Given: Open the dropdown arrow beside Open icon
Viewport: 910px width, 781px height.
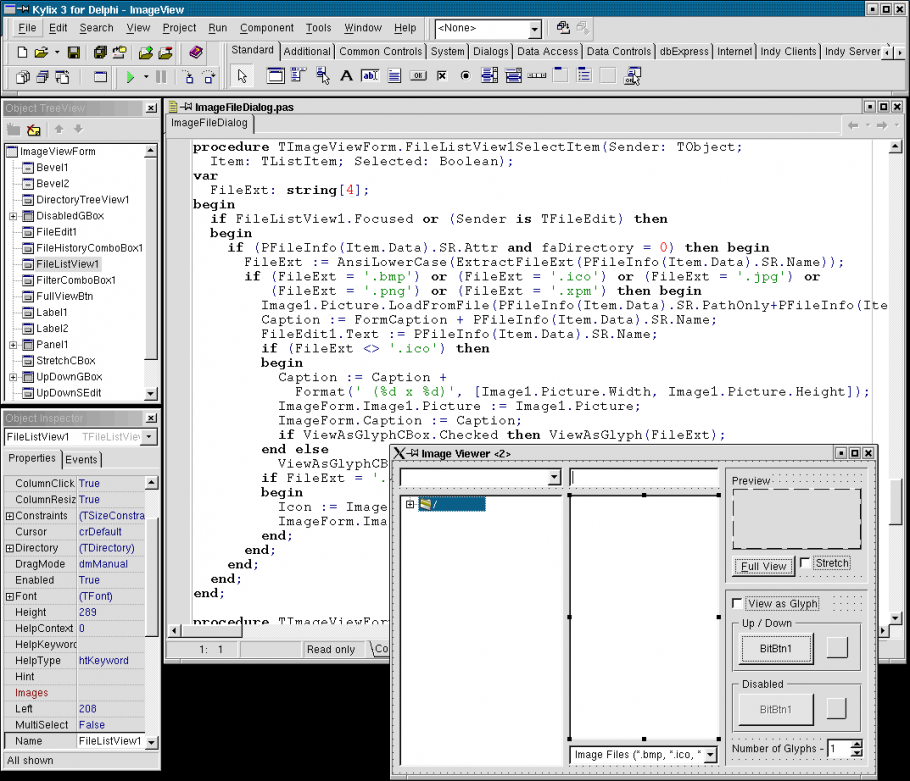Looking at the screenshot, I should click(x=57, y=52).
